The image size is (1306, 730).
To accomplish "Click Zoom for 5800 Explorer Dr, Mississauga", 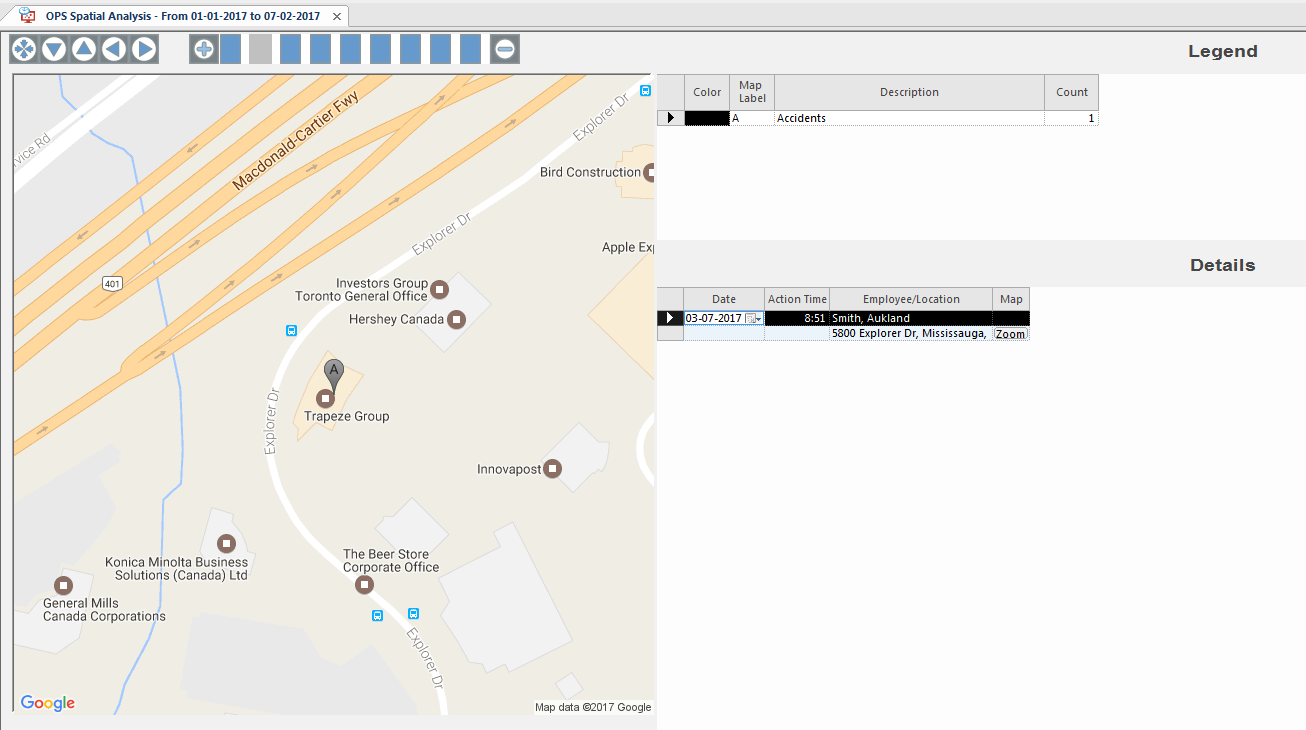I will 1010,333.
